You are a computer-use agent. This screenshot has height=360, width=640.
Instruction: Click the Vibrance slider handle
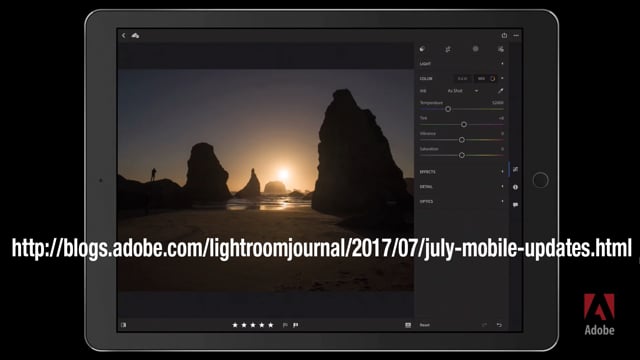pos(462,140)
